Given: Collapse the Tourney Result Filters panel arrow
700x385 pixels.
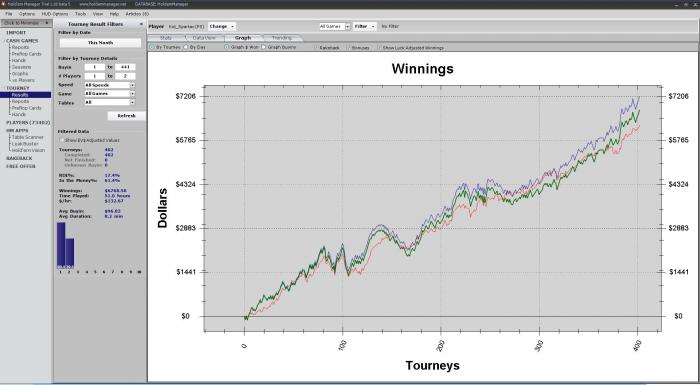Looking at the screenshot, I should click(x=141, y=24).
